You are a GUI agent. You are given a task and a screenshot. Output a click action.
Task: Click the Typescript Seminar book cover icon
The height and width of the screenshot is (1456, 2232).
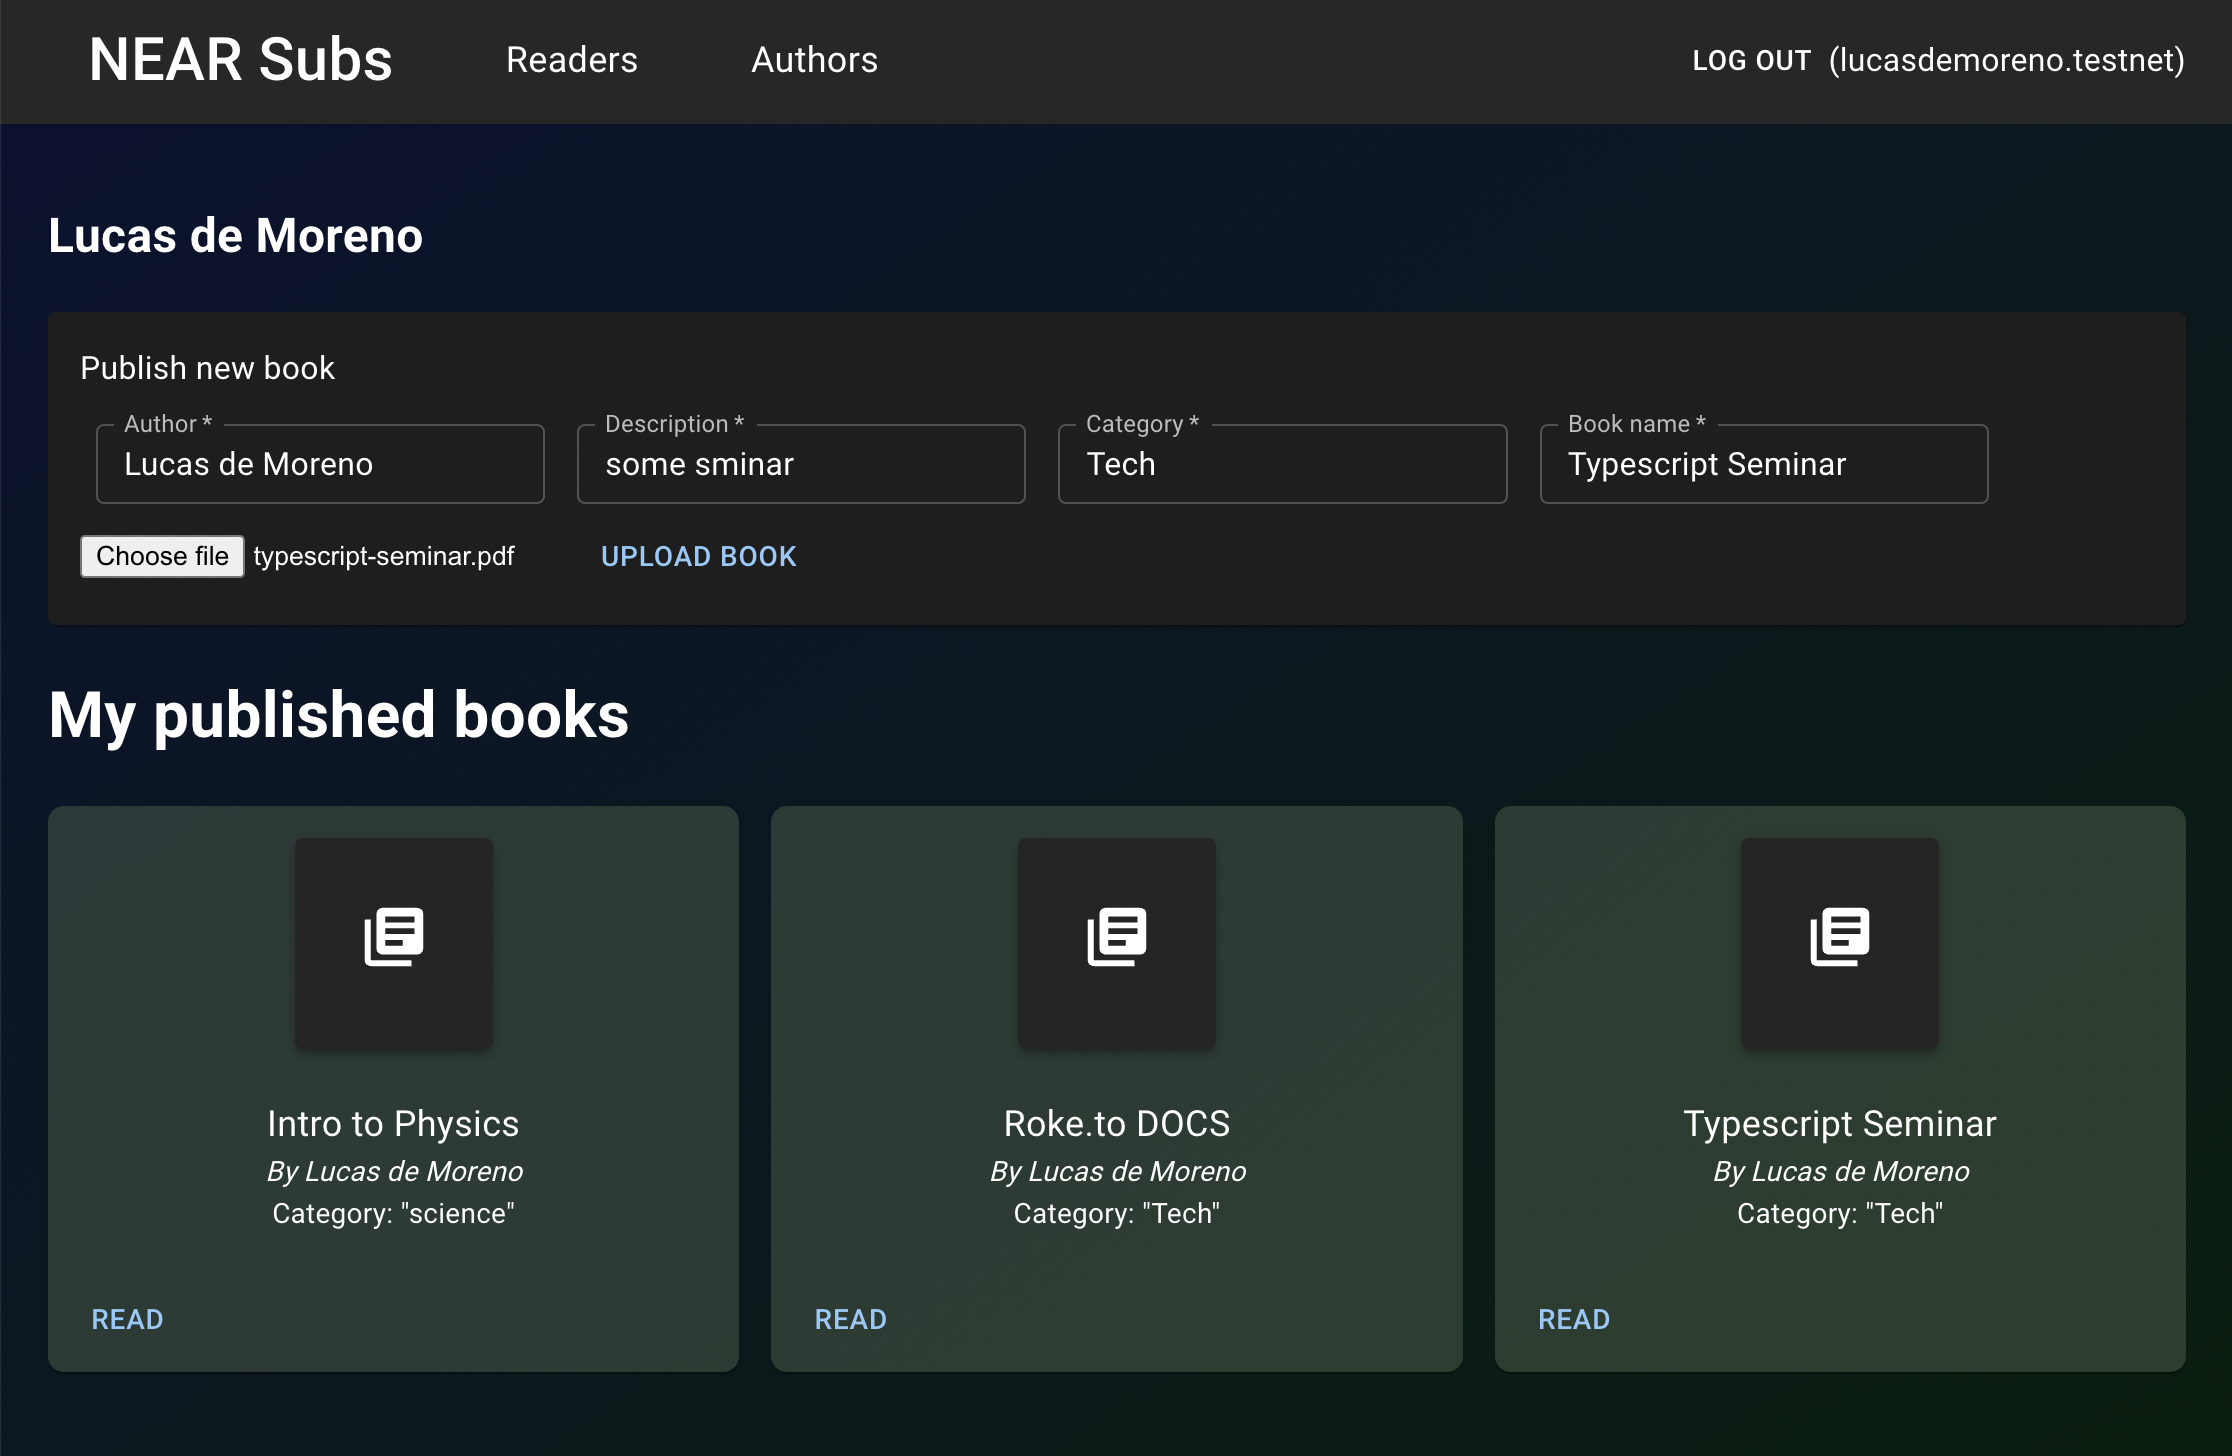(x=1839, y=937)
